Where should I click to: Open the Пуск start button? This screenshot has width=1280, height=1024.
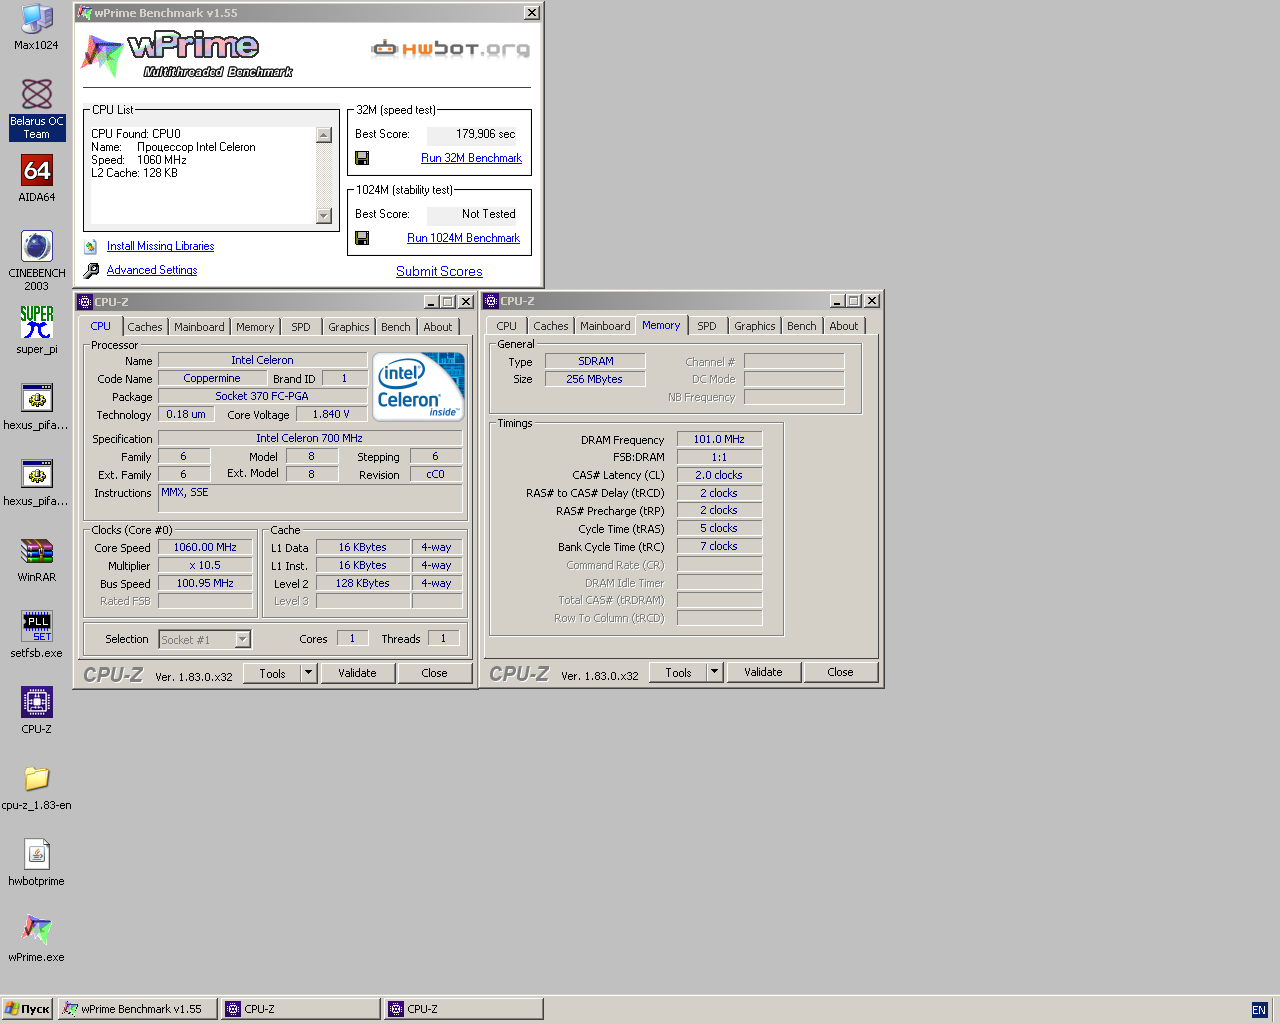click(27, 1009)
